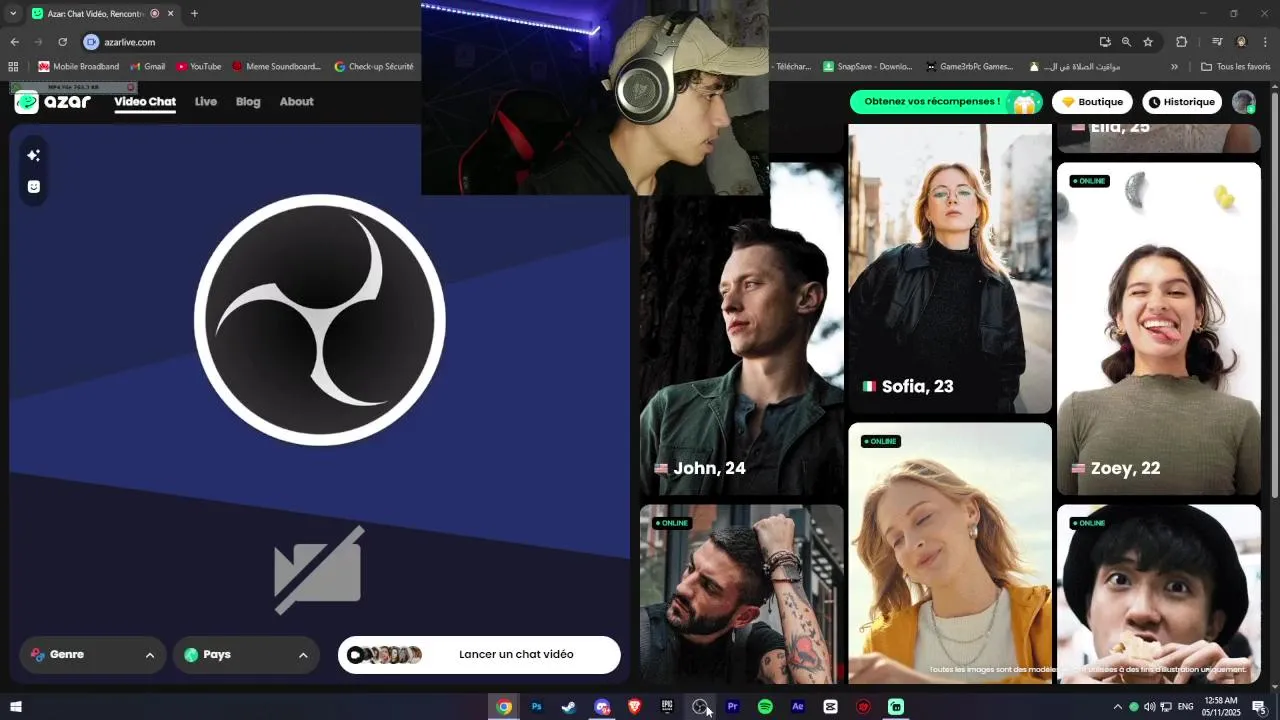Reload the azarlive.com page
This screenshot has width=1280, height=720.
tap(62, 42)
